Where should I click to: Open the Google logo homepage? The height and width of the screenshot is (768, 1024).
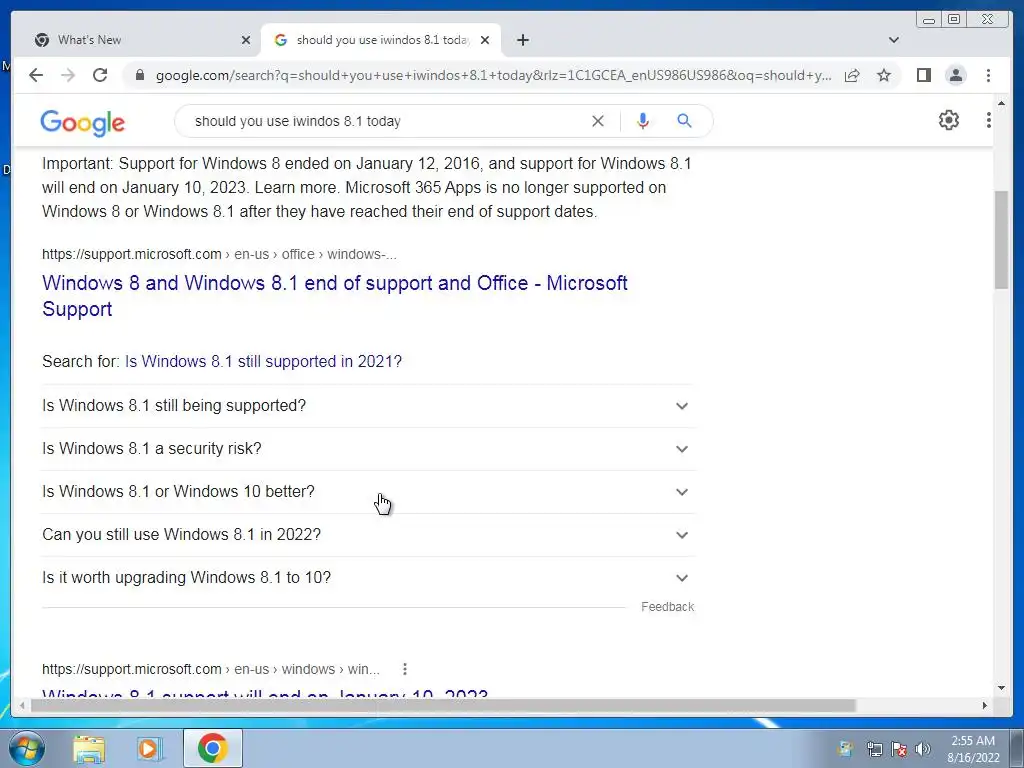pos(82,123)
